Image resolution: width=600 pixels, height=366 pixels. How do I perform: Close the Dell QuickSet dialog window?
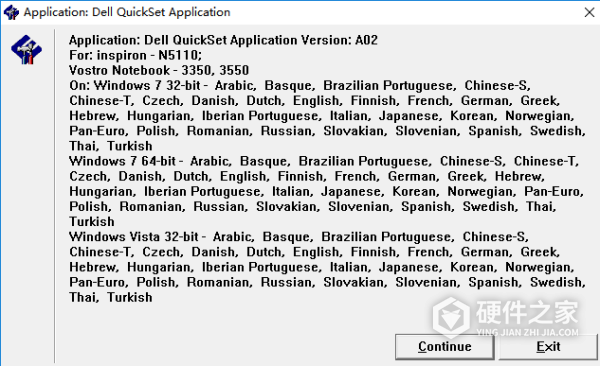pyautogui.click(x=589, y=12)
